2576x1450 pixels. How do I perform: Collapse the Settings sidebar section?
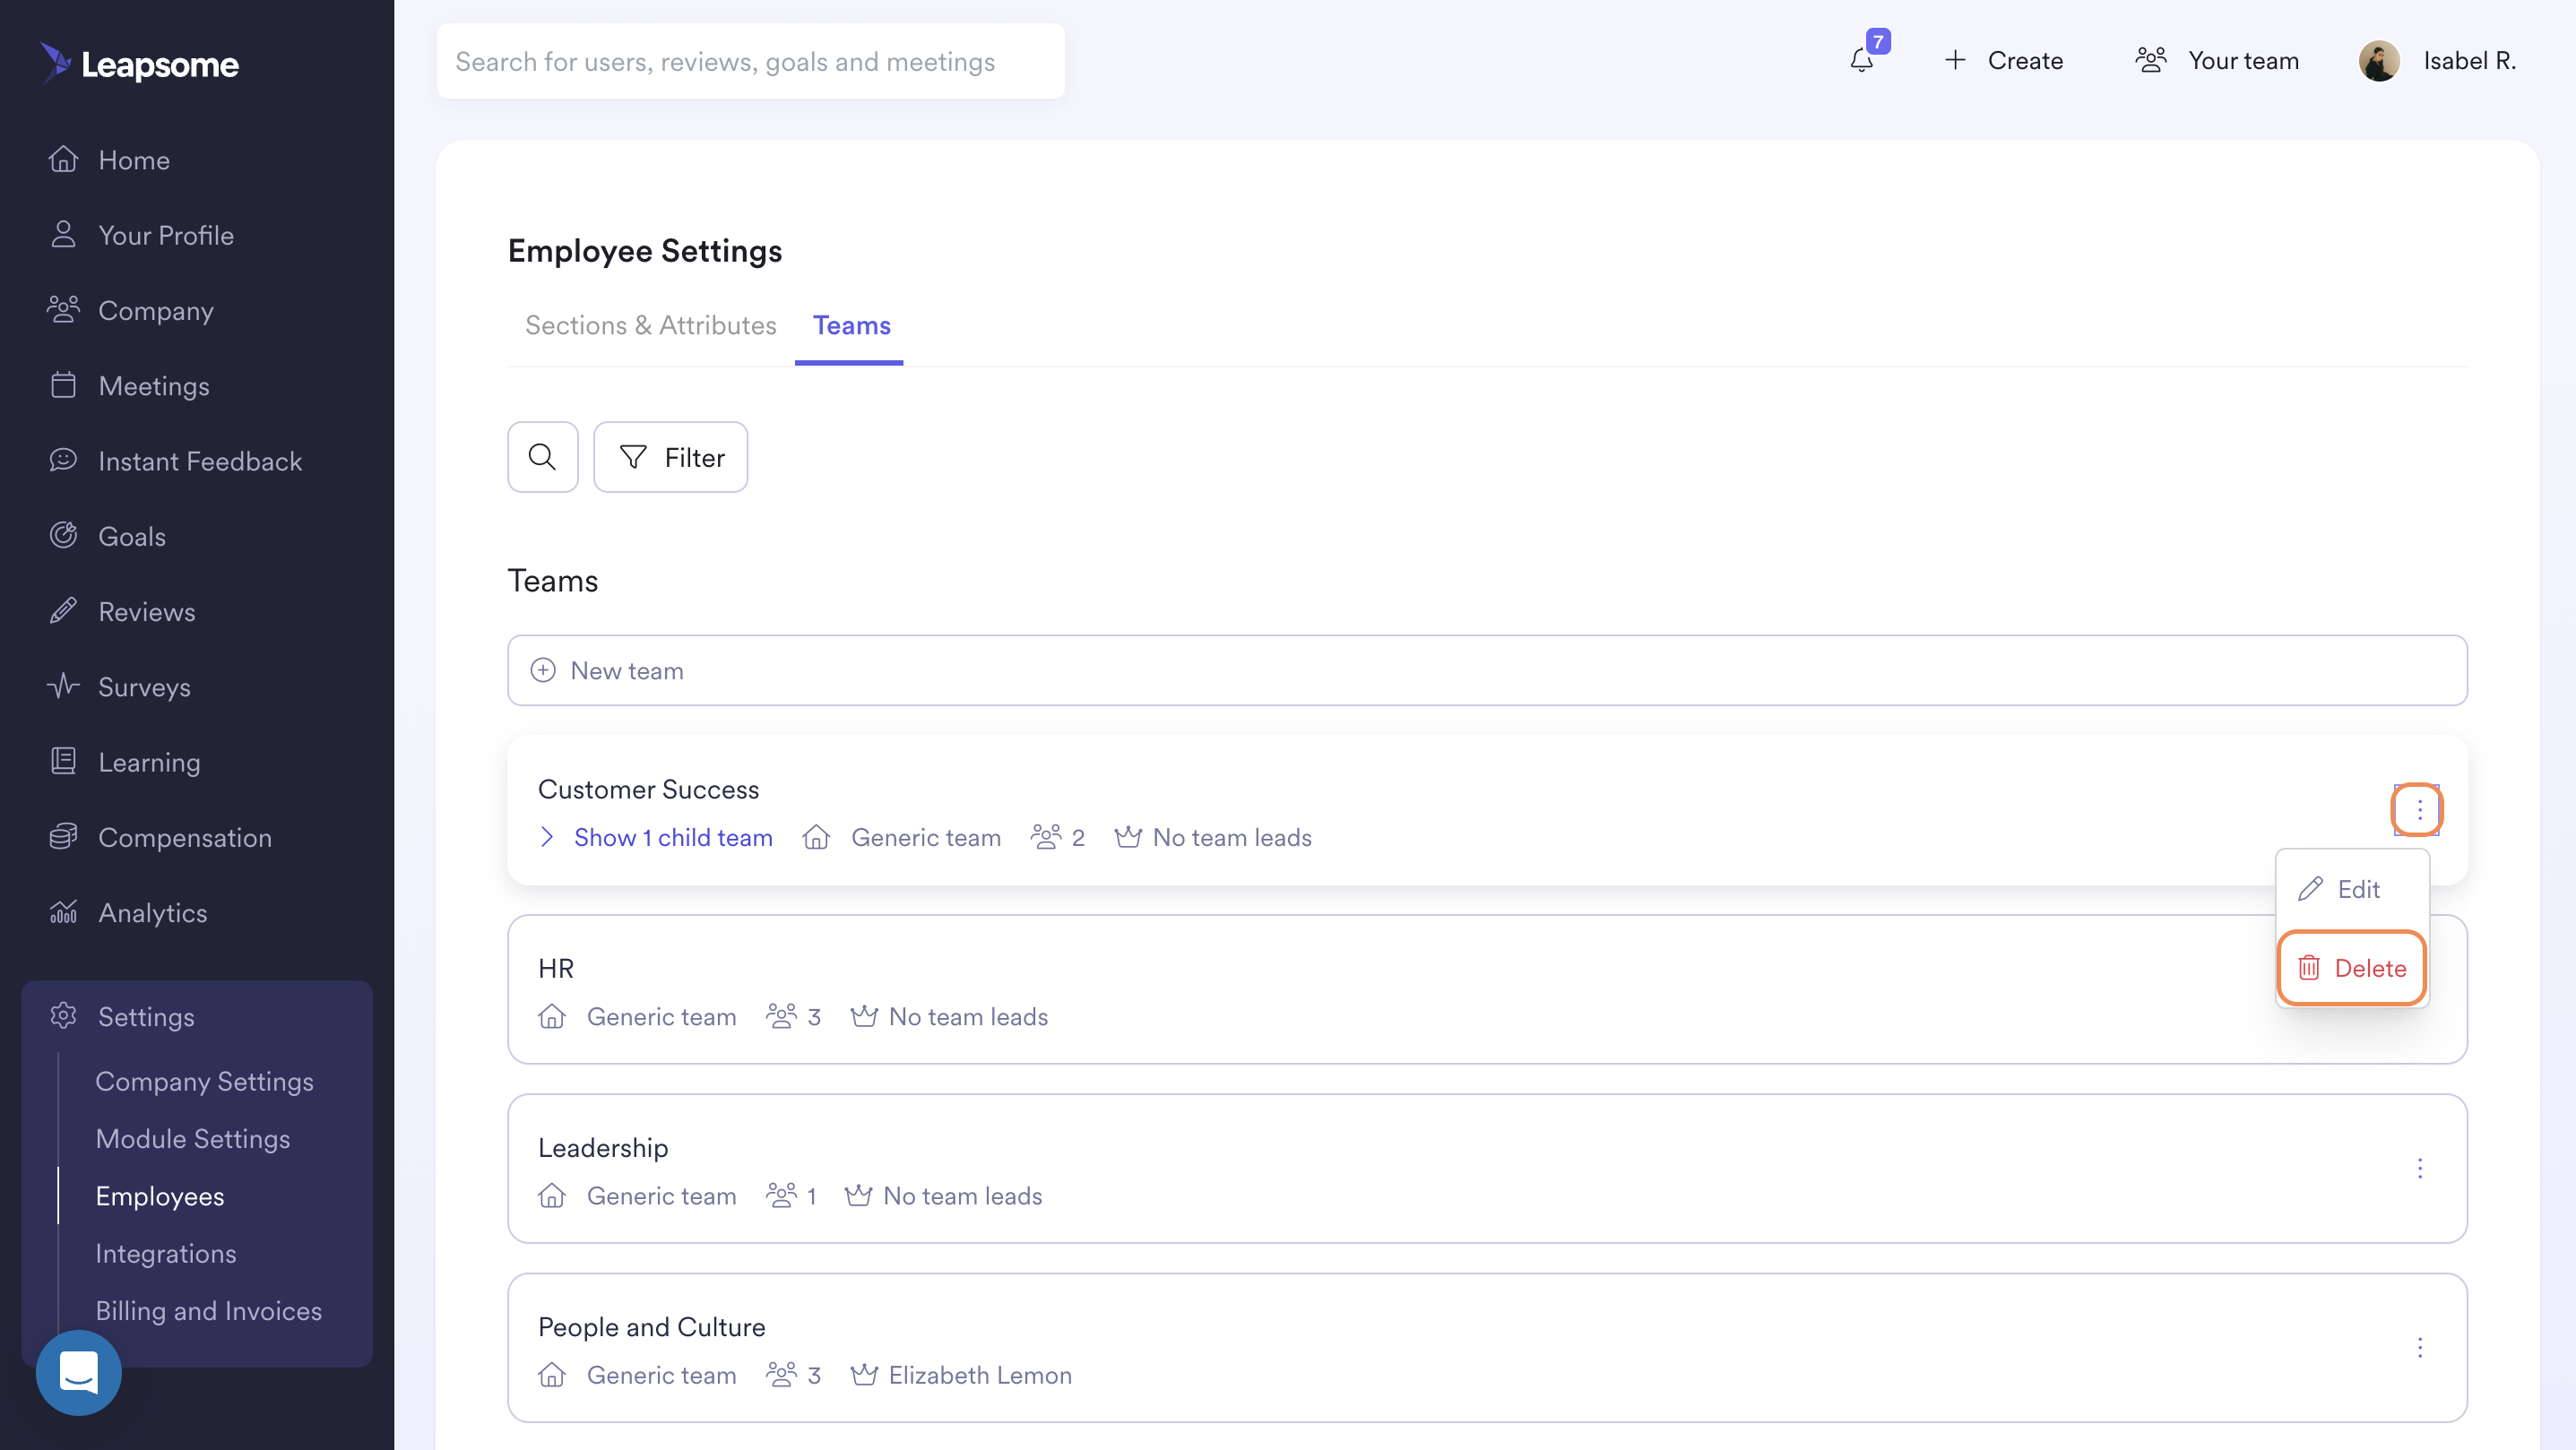146,1016
